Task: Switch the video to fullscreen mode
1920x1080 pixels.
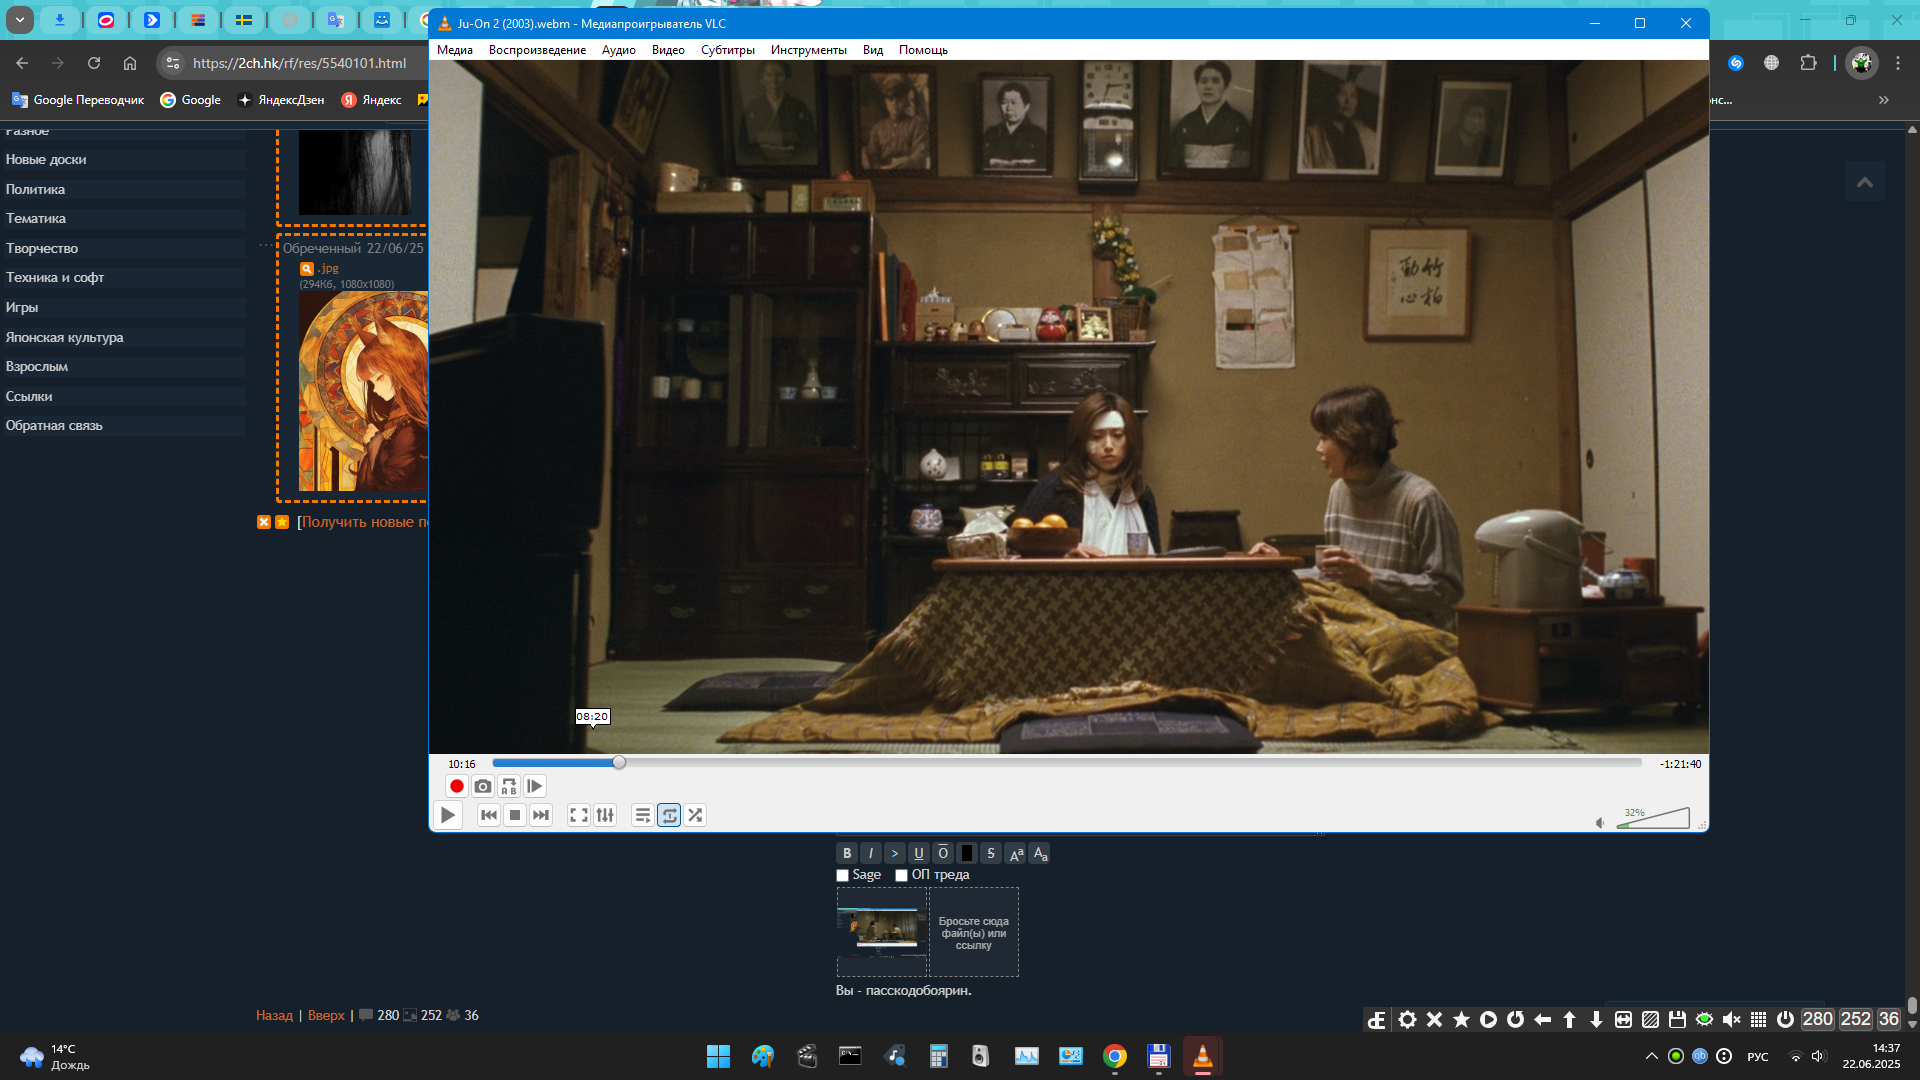Action: pyautogui.click(x=579, y=816)
